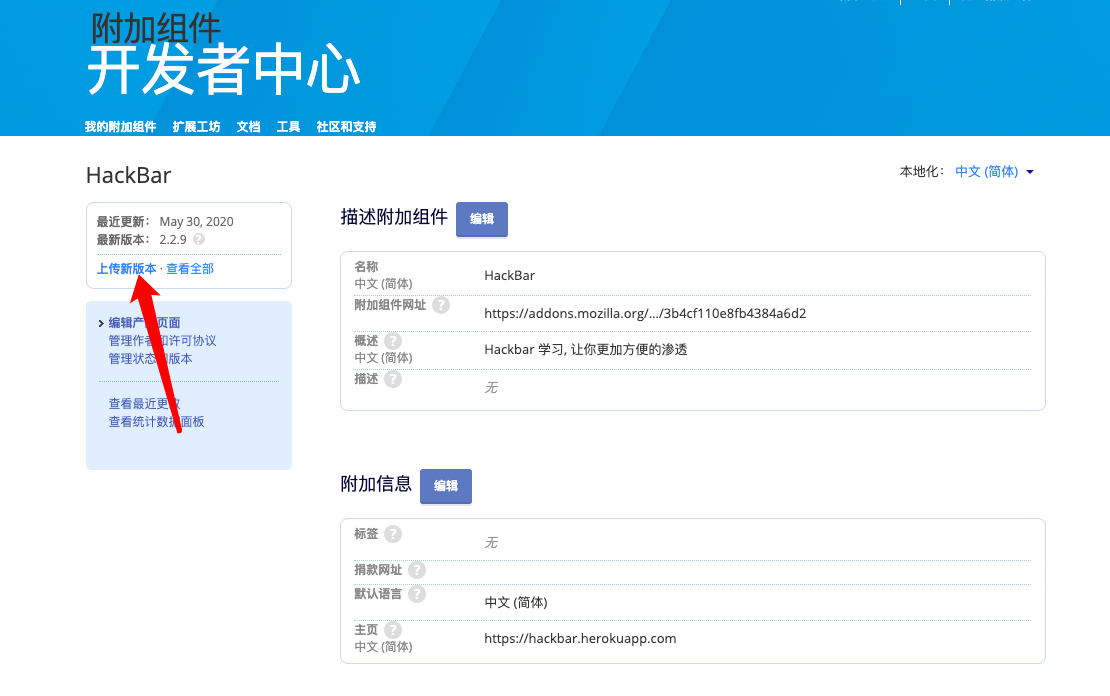Click 编辑 button next to 描述附加组件
1110x696 pixels.
(481, 219)
